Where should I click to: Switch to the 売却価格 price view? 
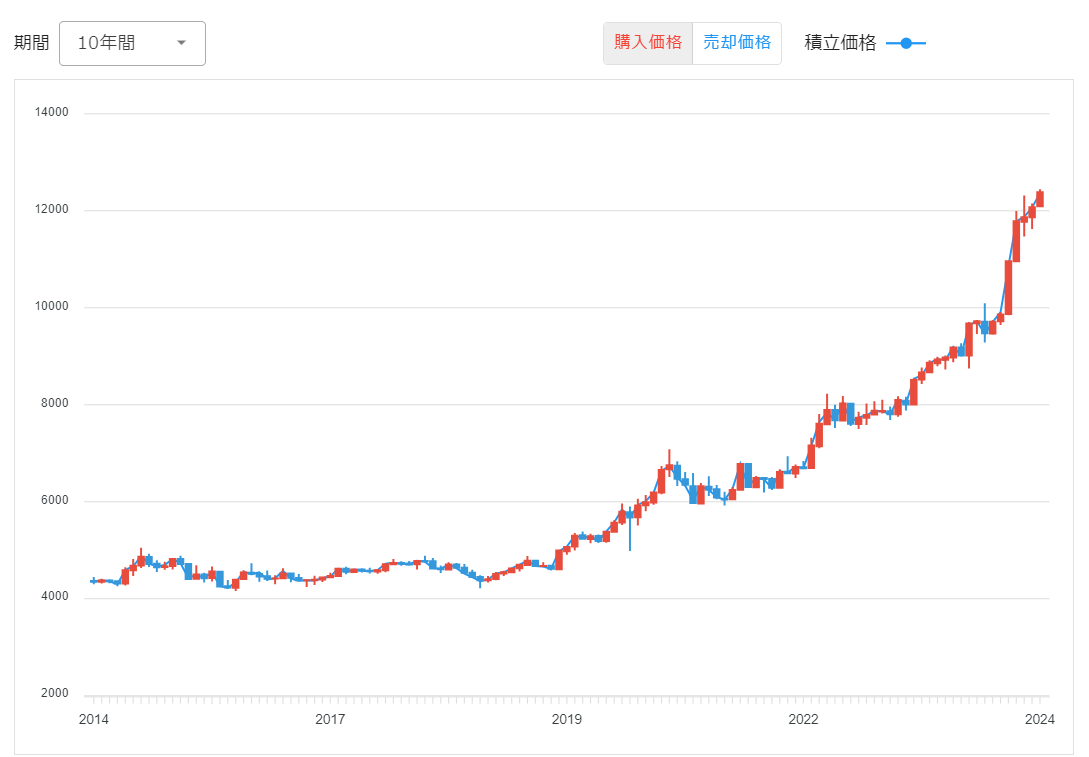pos(737,43)
